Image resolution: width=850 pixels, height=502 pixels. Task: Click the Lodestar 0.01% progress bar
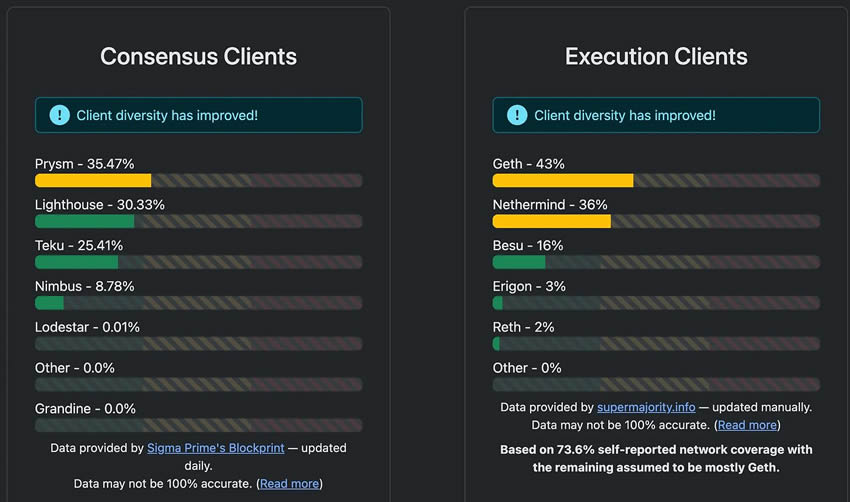point(198,343)
